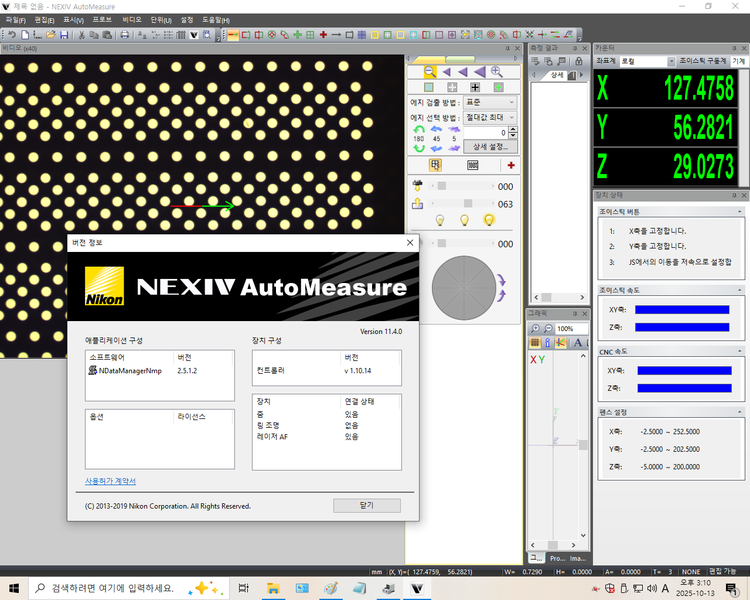Click the print icon in the main toolbar
The height and width of the screenshot is (600, 750).
pyautogui.click(x=124, y=35)
